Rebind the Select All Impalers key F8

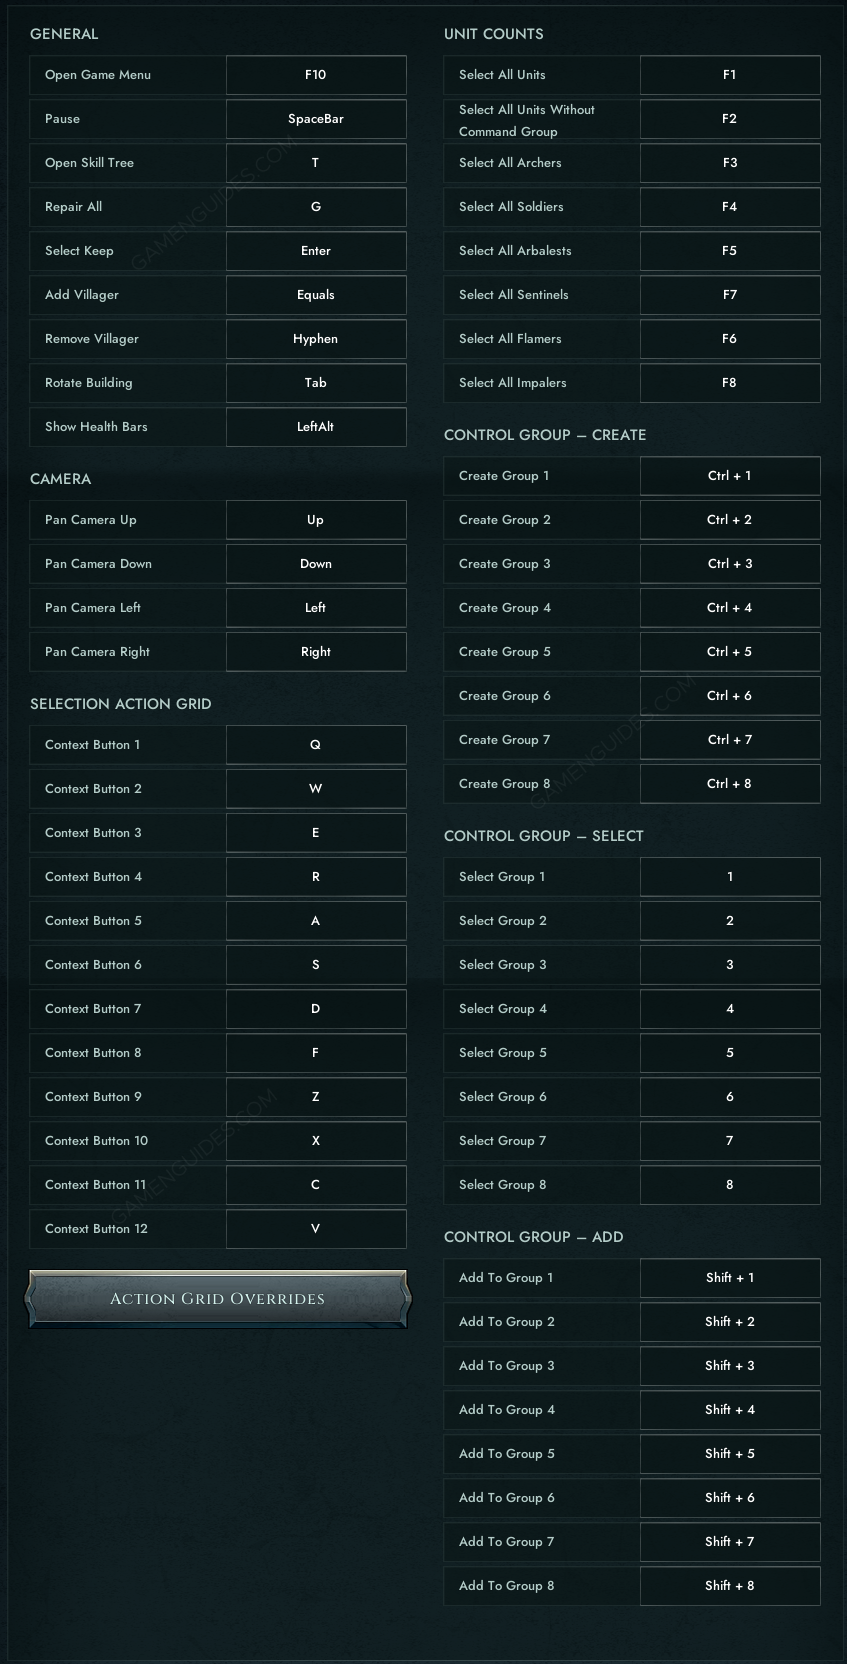(730, 383)
